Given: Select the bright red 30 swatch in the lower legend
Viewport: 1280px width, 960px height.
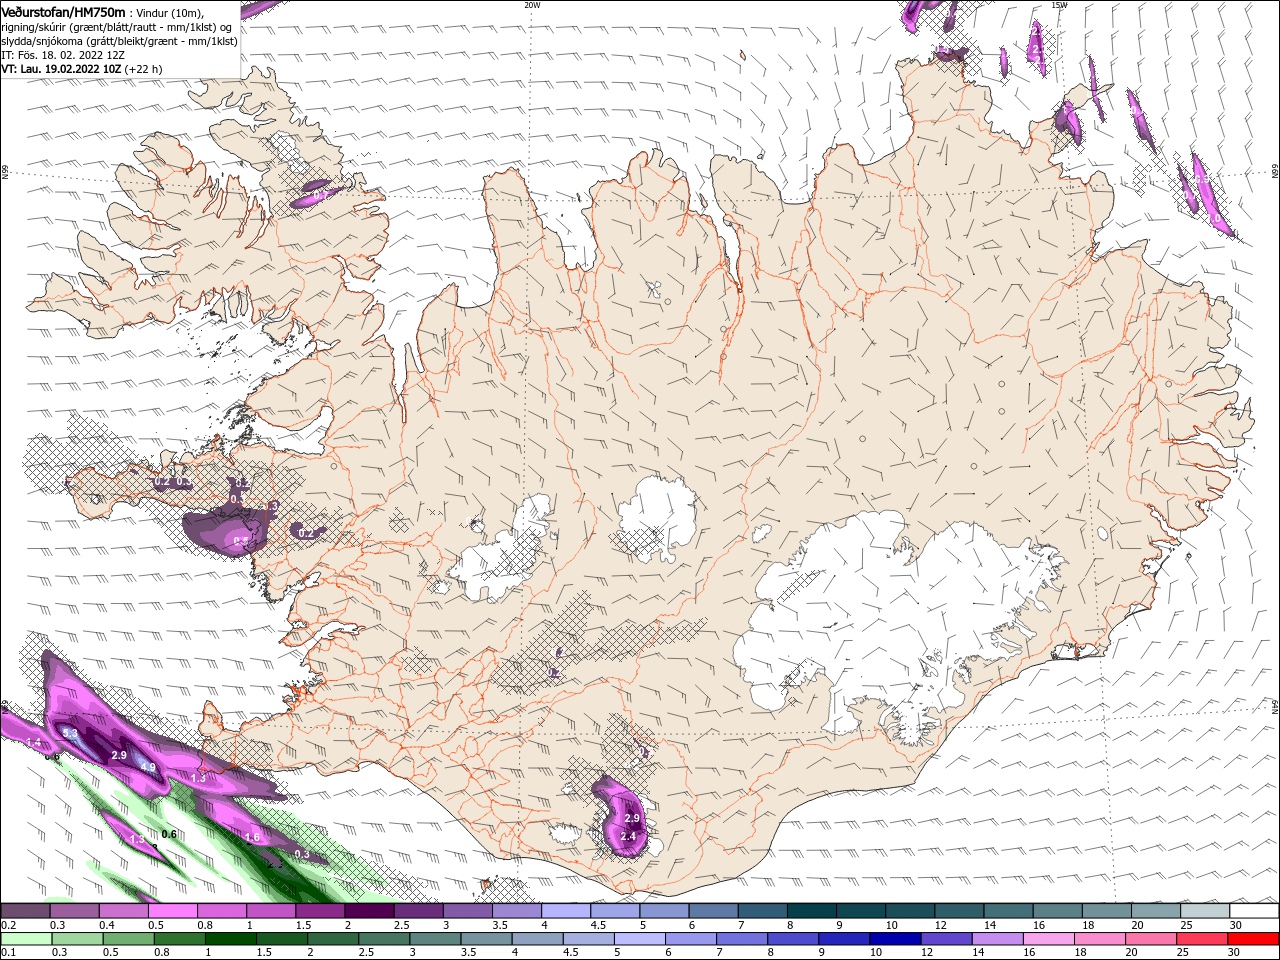Looking at the screenshot, I should coord(1253,939).
